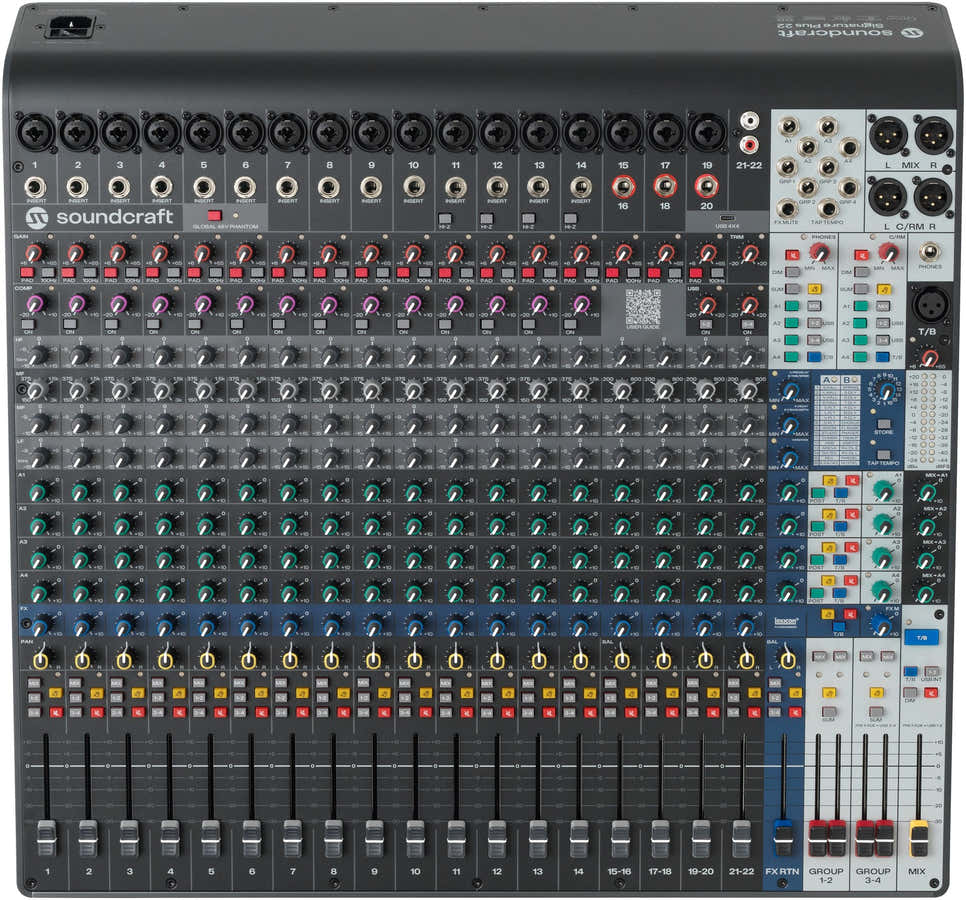Viewport: 966px width, 900px height.
Task: Toggle the USB INT button above the MIX fader
Action: 932,671
